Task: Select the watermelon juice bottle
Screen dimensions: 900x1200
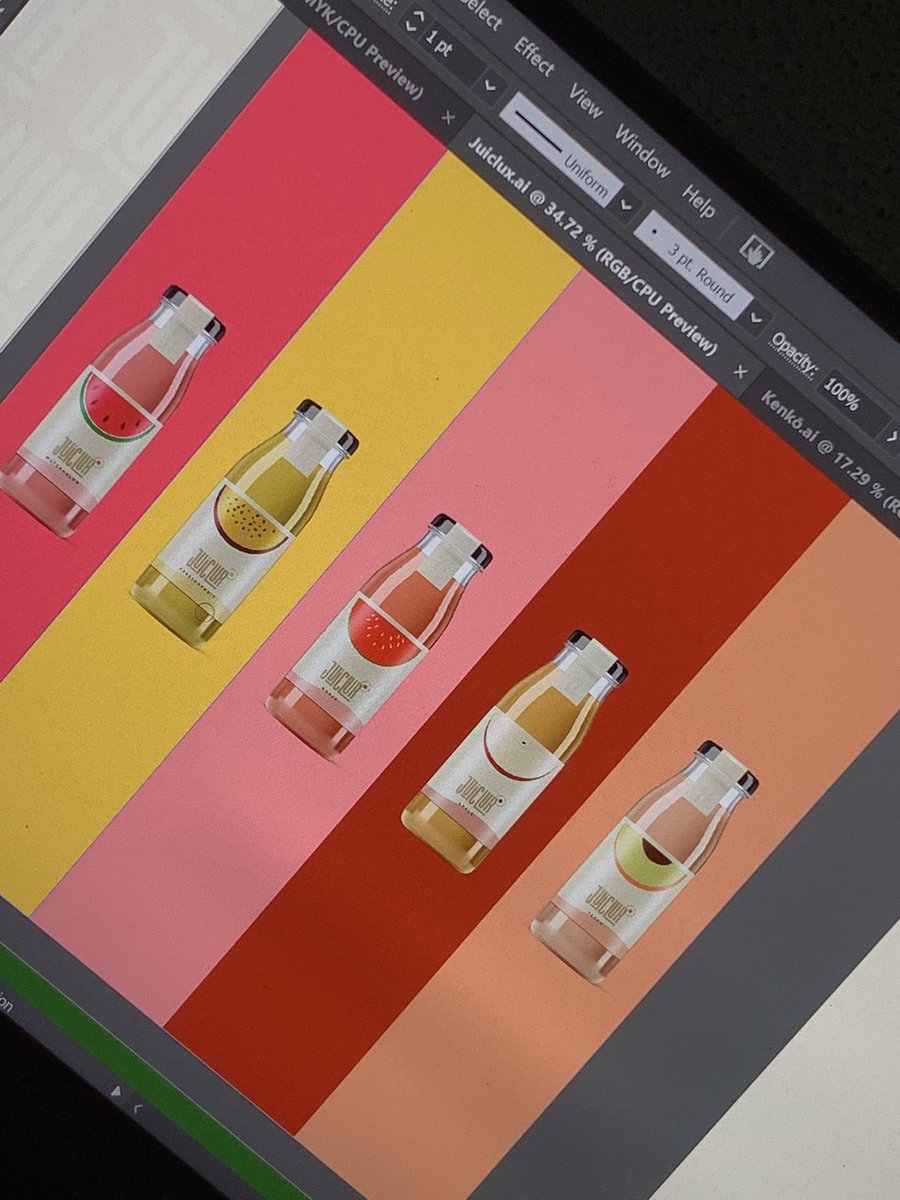Action: point(112,410)
